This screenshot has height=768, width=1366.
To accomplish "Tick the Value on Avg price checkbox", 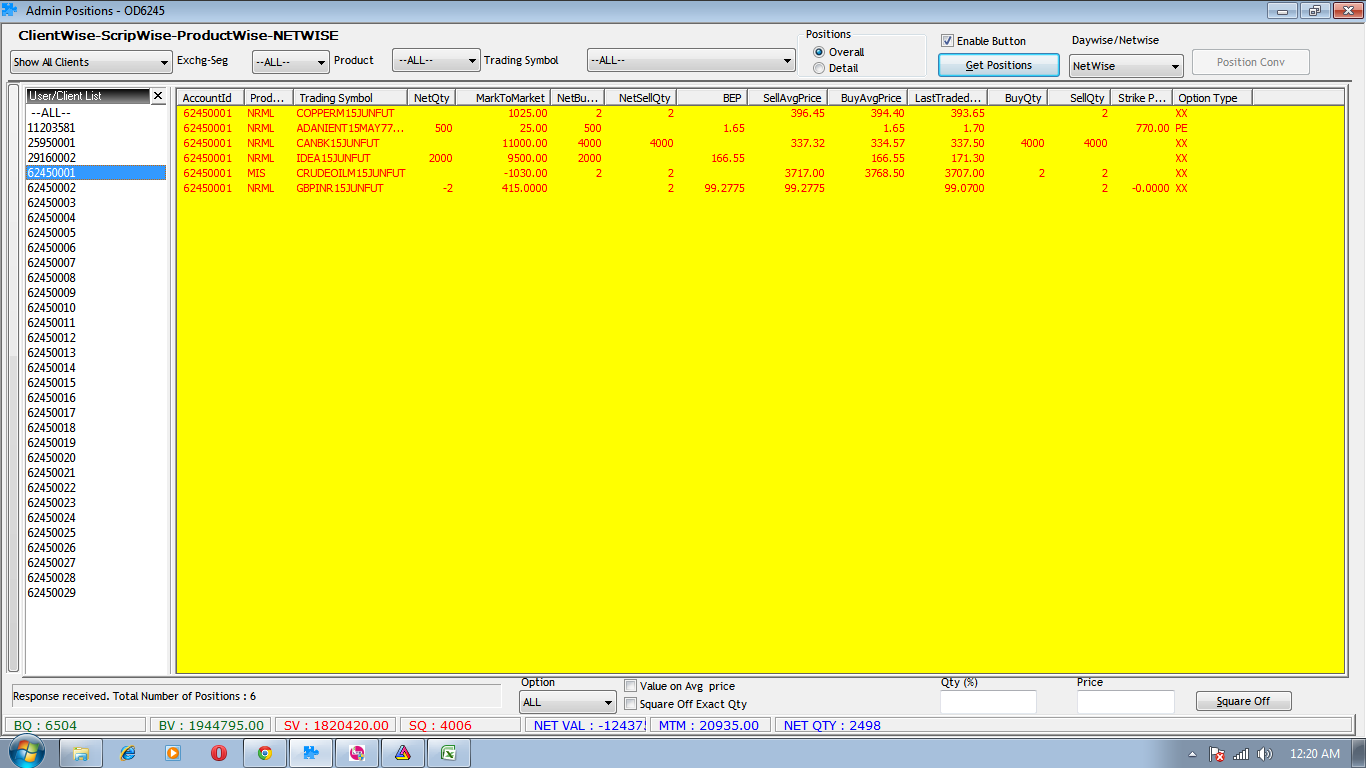I will (x=630, y=686).
